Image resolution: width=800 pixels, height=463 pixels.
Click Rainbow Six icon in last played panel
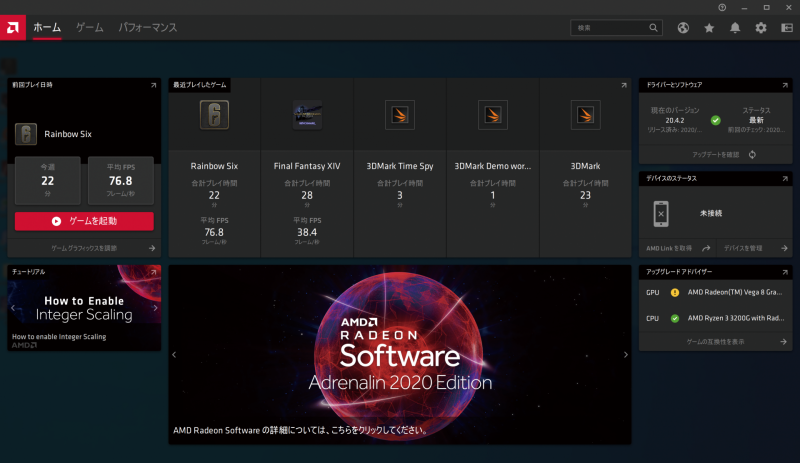pyautogui.click(x=26, y=134)
